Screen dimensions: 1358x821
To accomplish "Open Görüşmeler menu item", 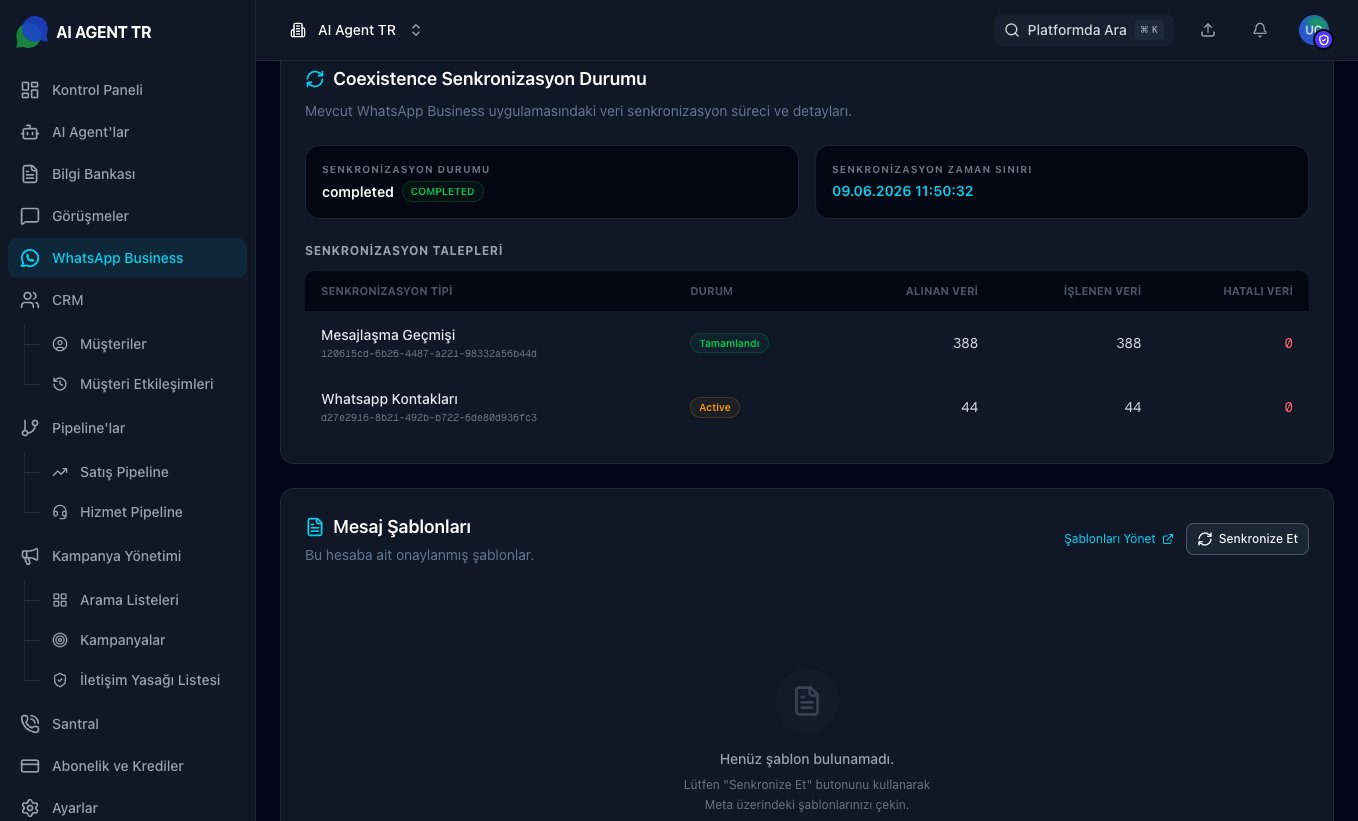I will point(127,216).
